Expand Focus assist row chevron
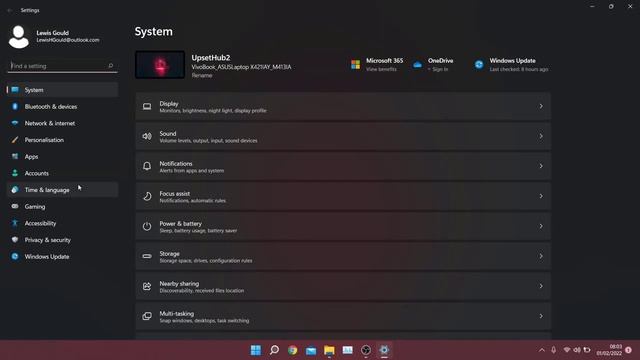The width and height of the screenshot is (640, 360). tap(541, 196)
